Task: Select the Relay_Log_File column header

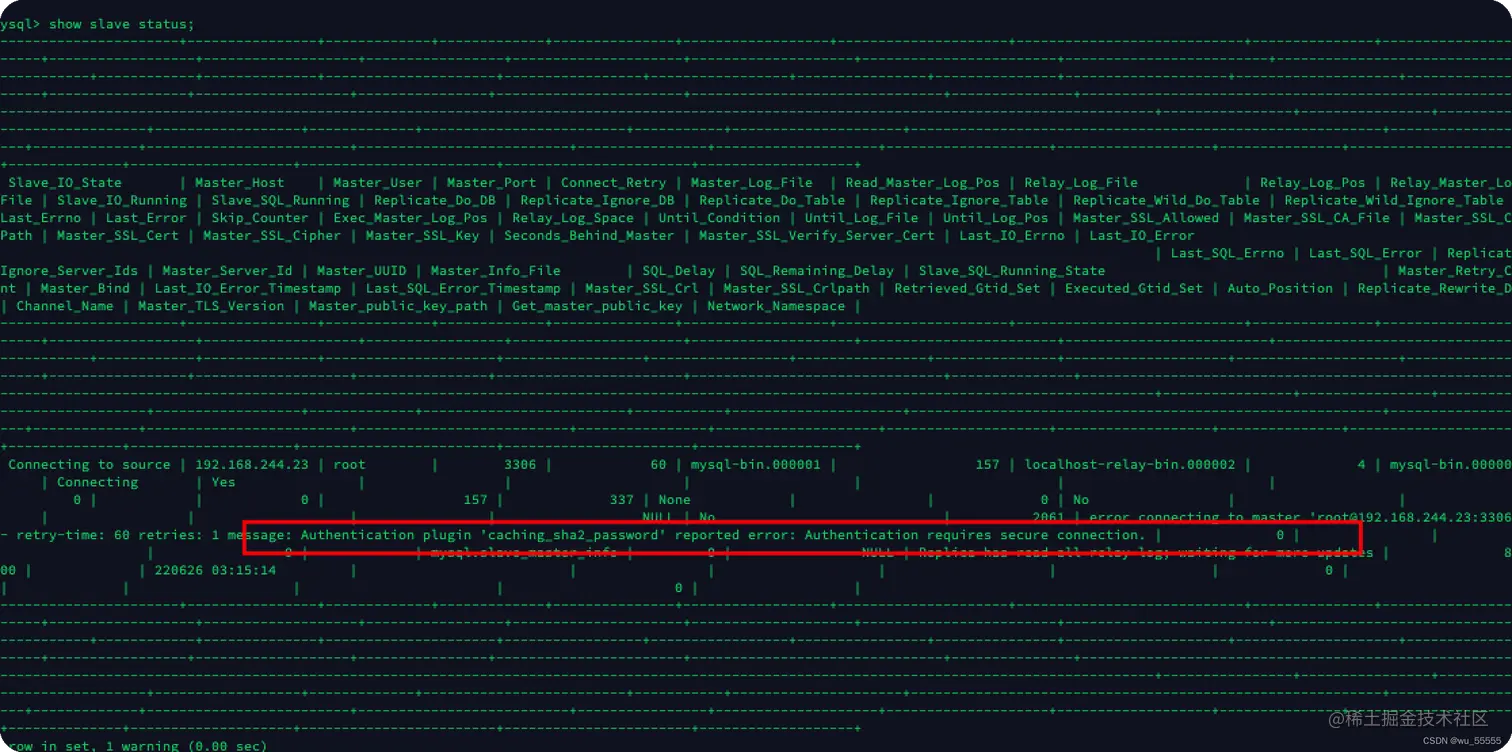Action: point(1081,183)
